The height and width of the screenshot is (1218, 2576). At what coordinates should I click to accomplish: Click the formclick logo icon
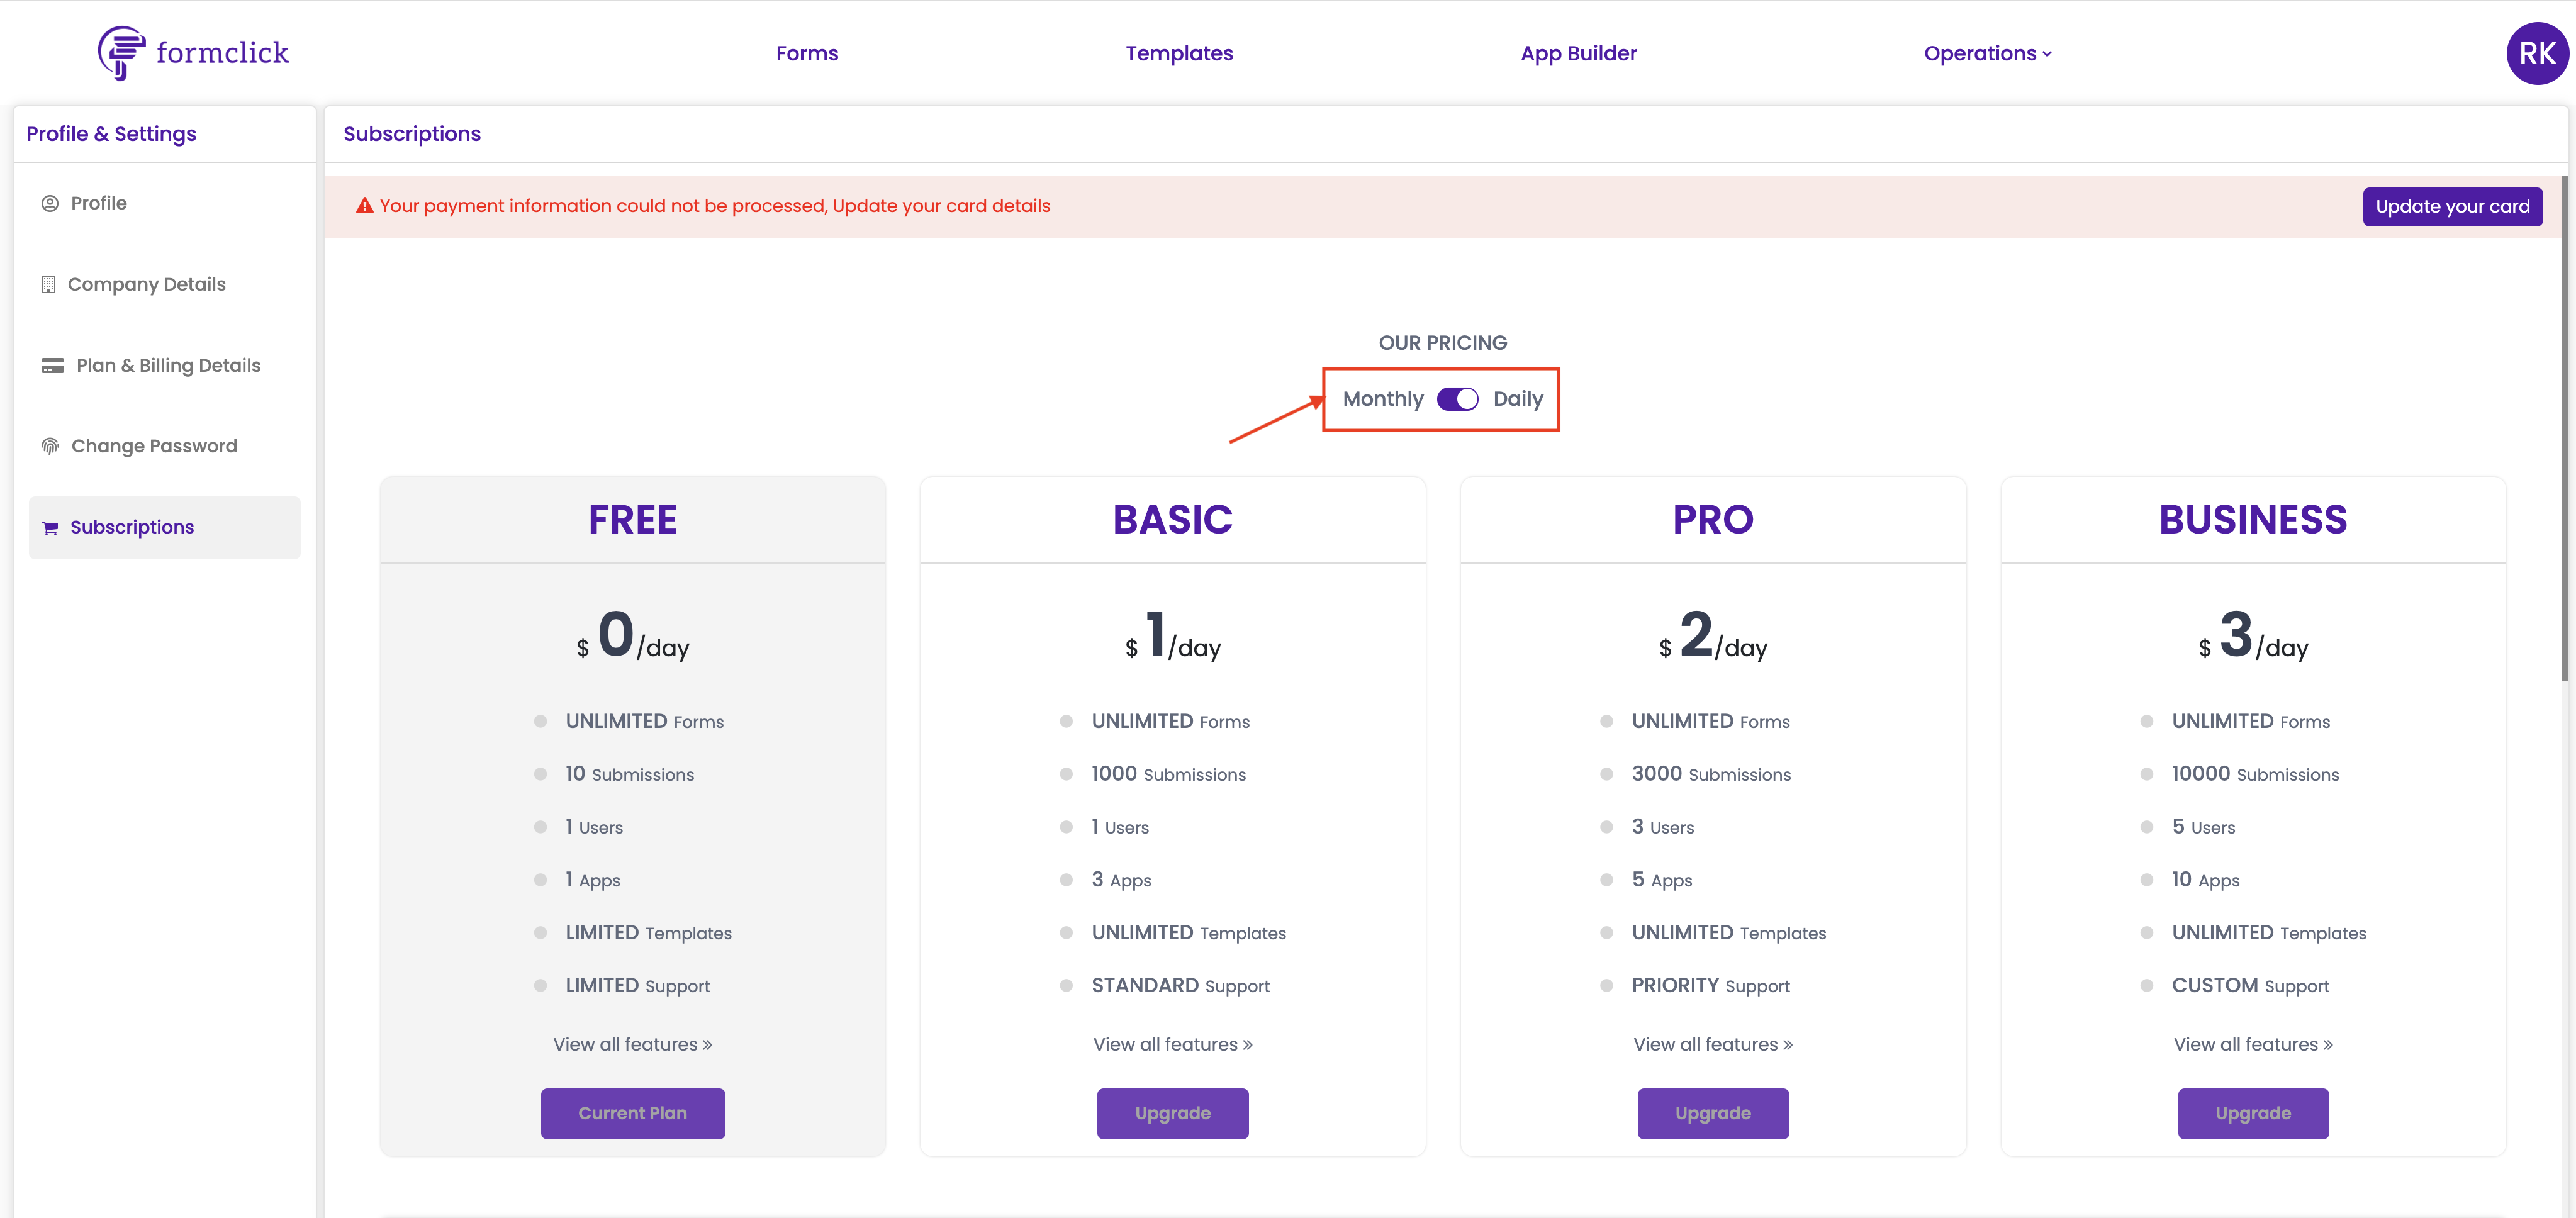click(x=121, y=52)
